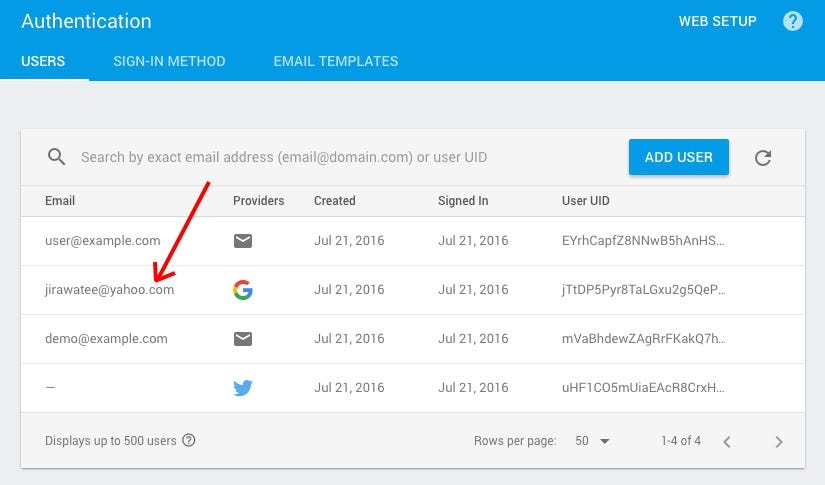Viewport: 825px width, 485px height.
Task: Click the user@example.com email cell
Action: (103, 241)
